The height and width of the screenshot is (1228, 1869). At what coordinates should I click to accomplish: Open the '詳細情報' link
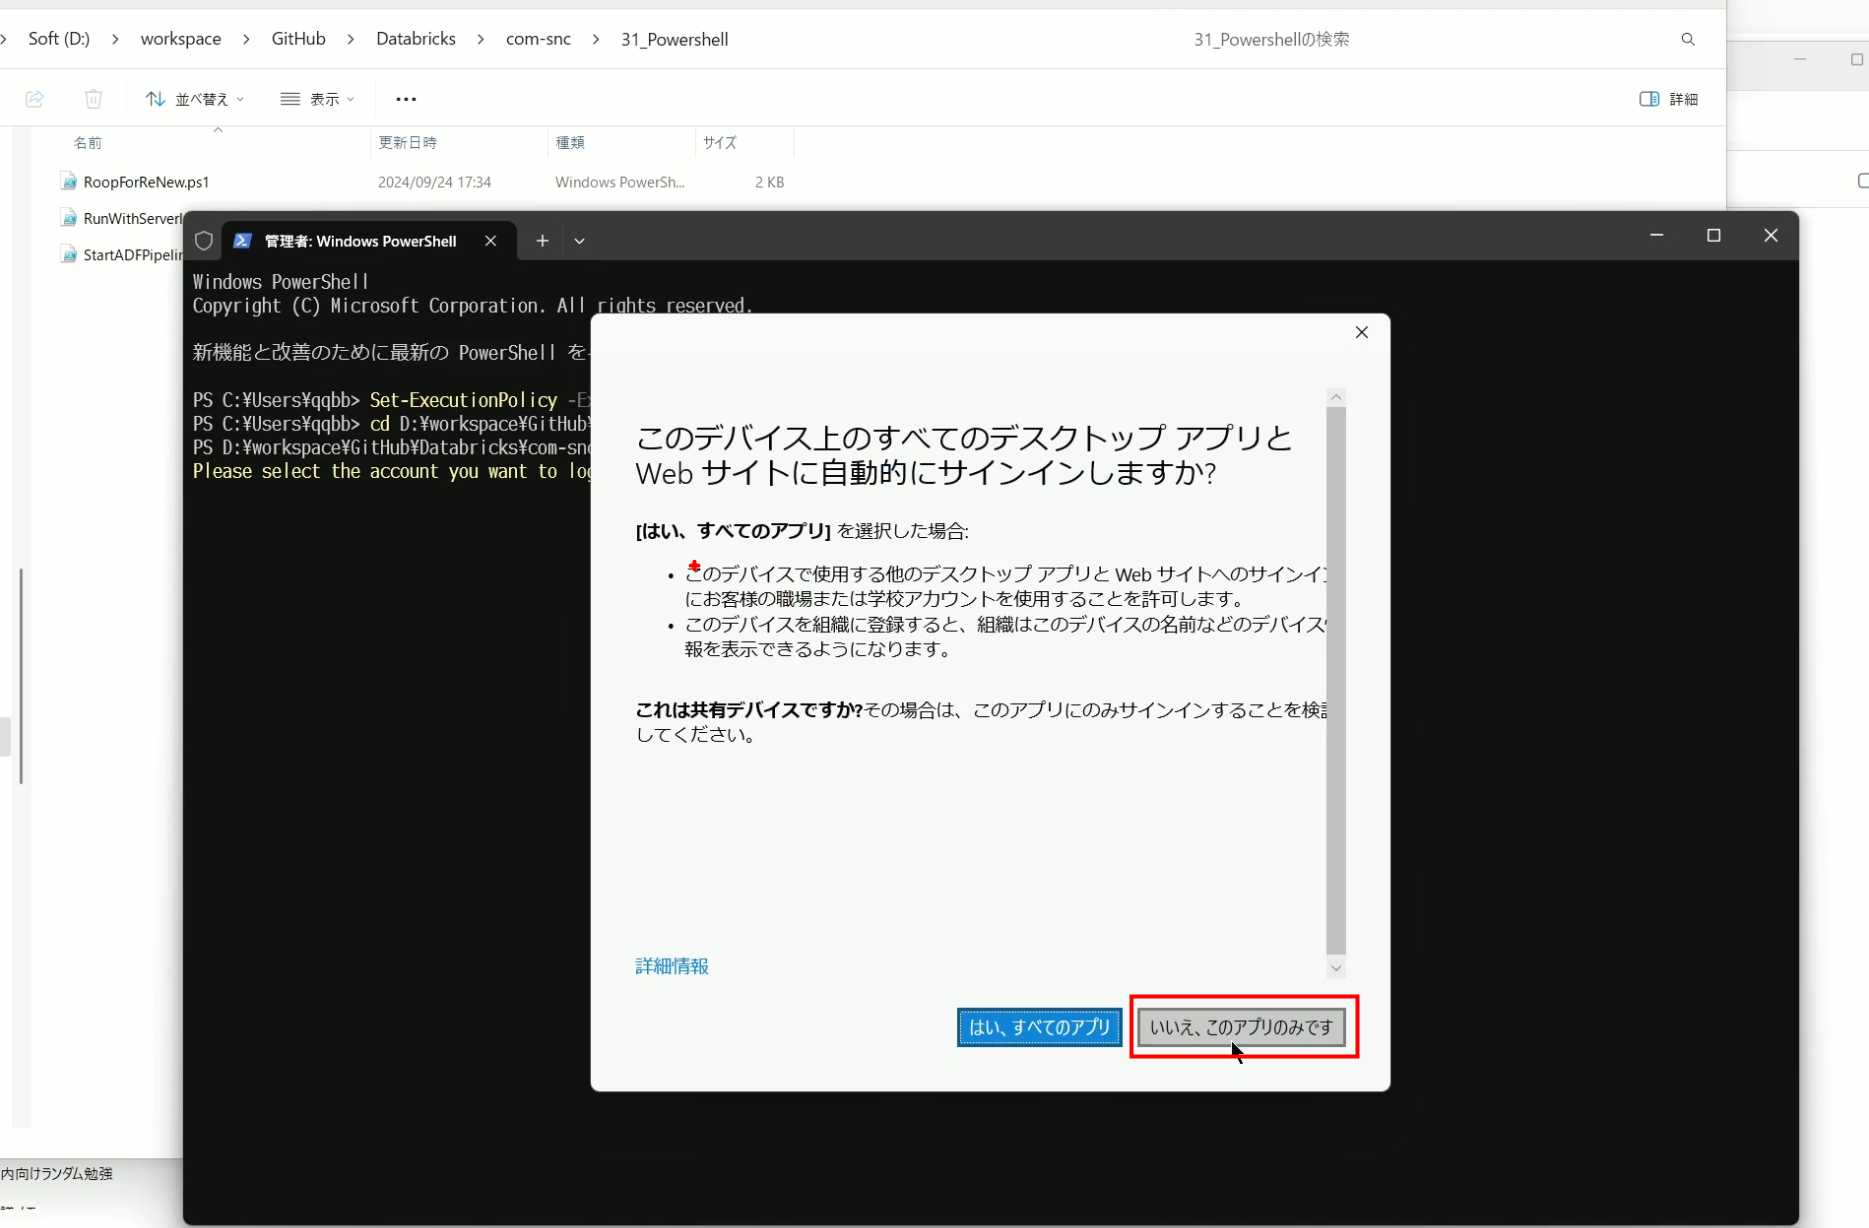pos(672,966)
